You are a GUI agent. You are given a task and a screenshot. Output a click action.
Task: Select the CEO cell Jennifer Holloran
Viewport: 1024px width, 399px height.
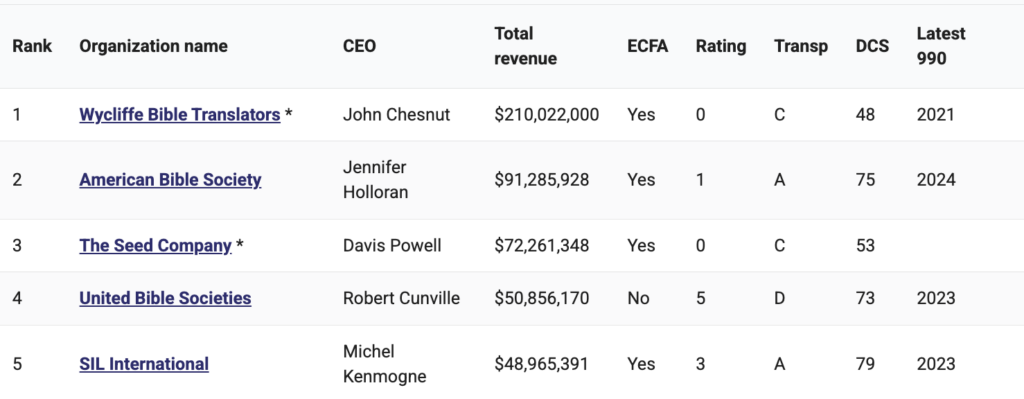(x=376, y=180)
